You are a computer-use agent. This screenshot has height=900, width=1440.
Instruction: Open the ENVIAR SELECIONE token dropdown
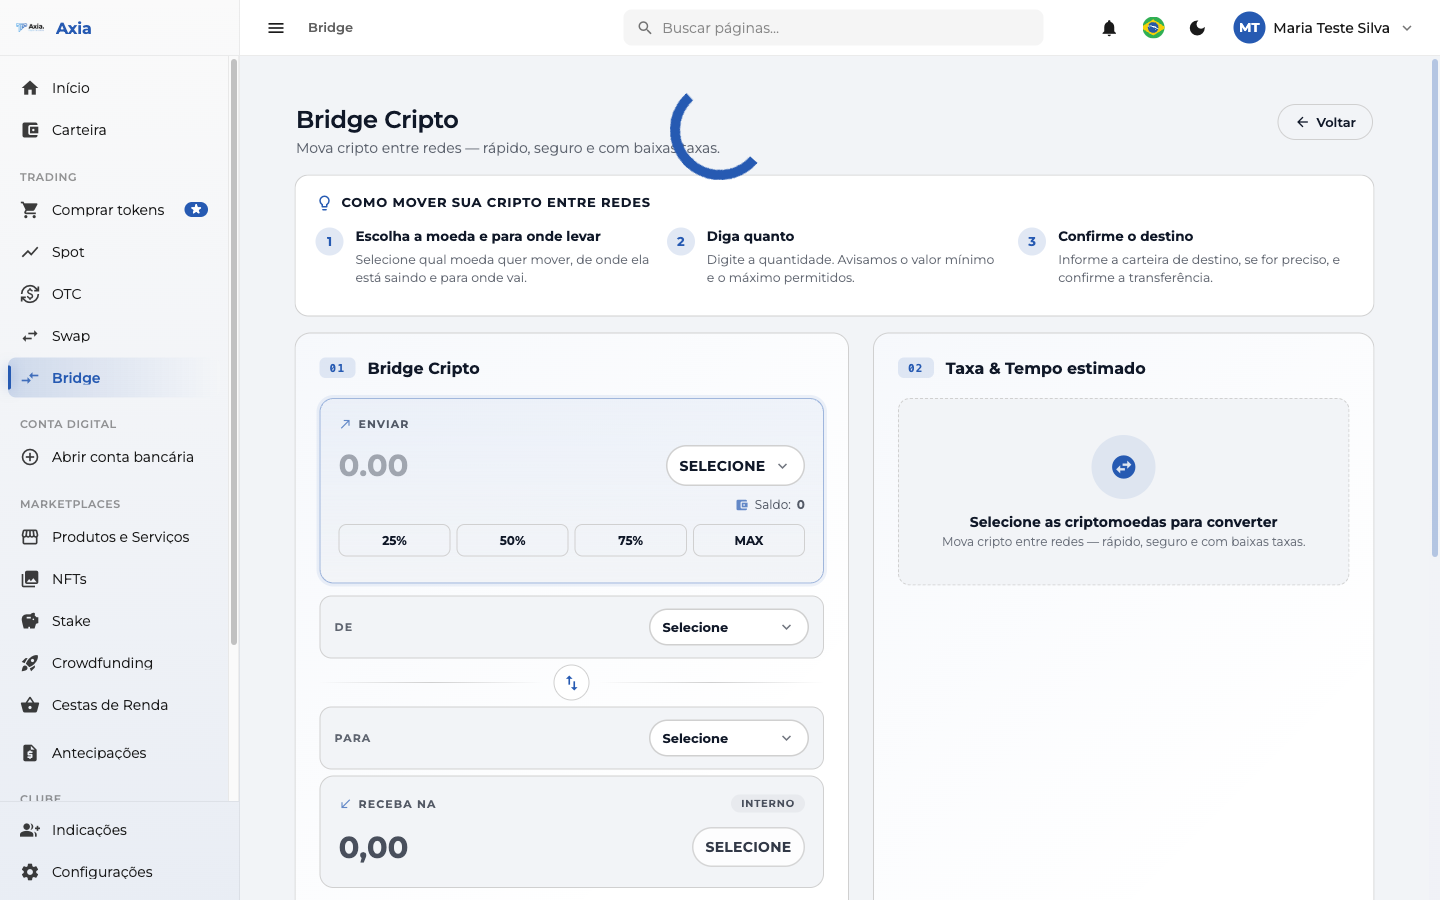click(x=735, y=466)
